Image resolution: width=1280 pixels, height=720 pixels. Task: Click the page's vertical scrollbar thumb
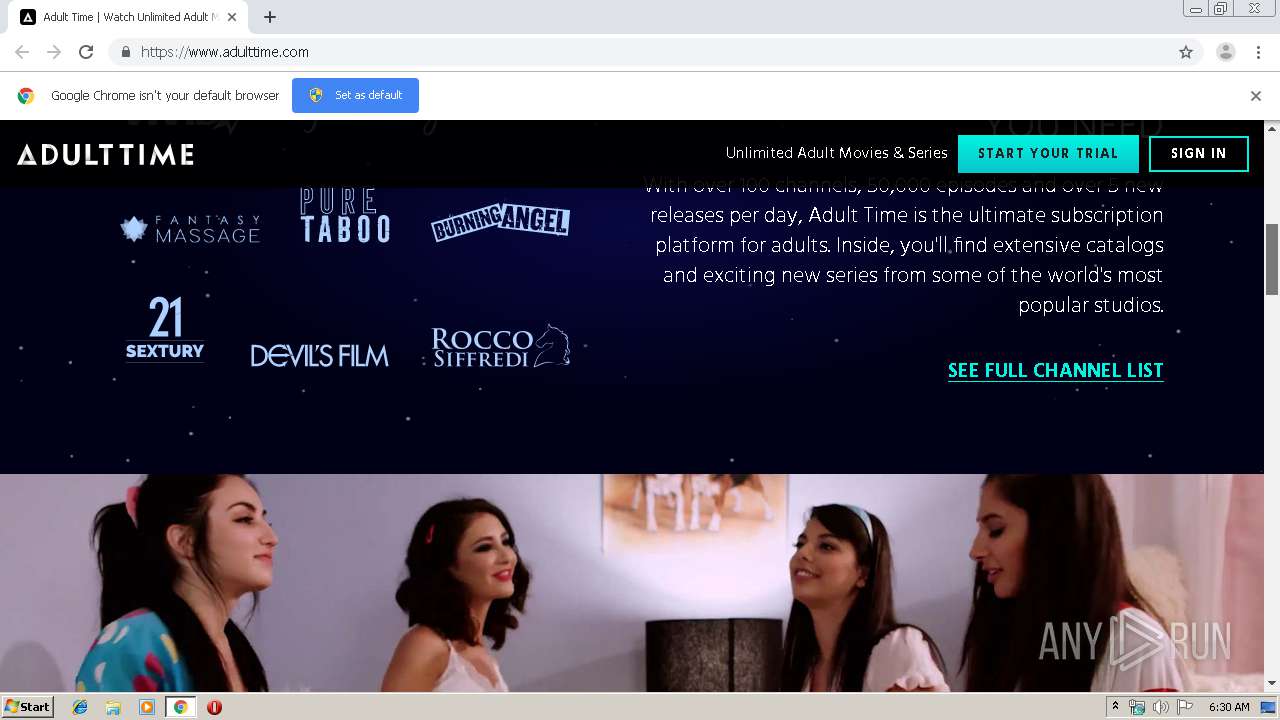(x=1272, y=260)
